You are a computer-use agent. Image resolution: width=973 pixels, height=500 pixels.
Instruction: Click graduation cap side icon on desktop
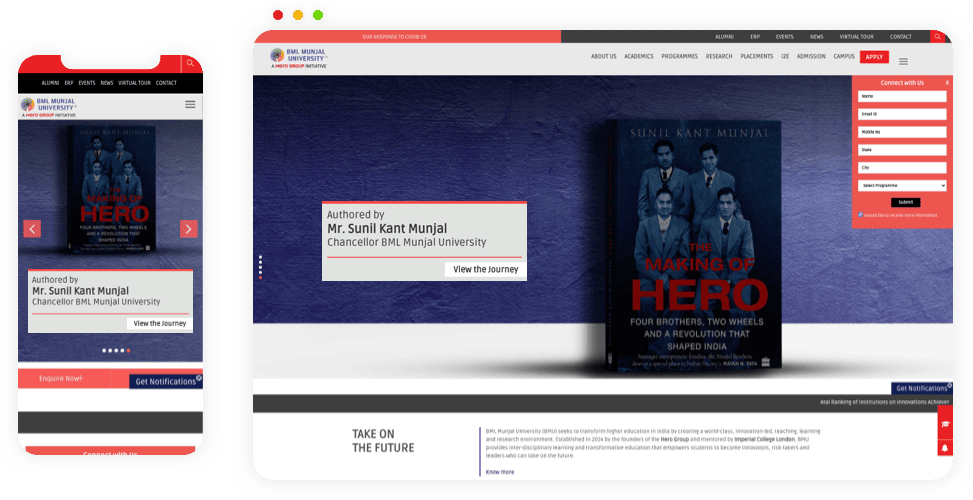(x=945, y=424)
